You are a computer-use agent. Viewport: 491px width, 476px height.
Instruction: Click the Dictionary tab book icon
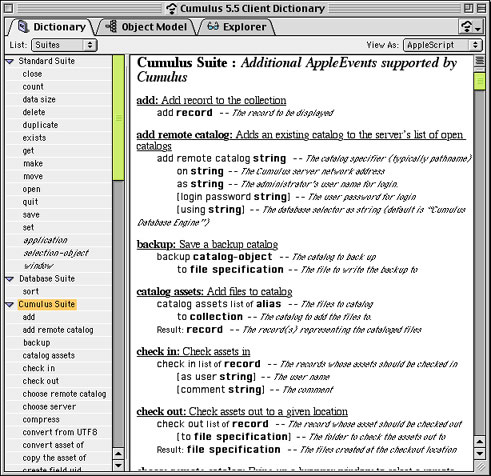(23, 27)
